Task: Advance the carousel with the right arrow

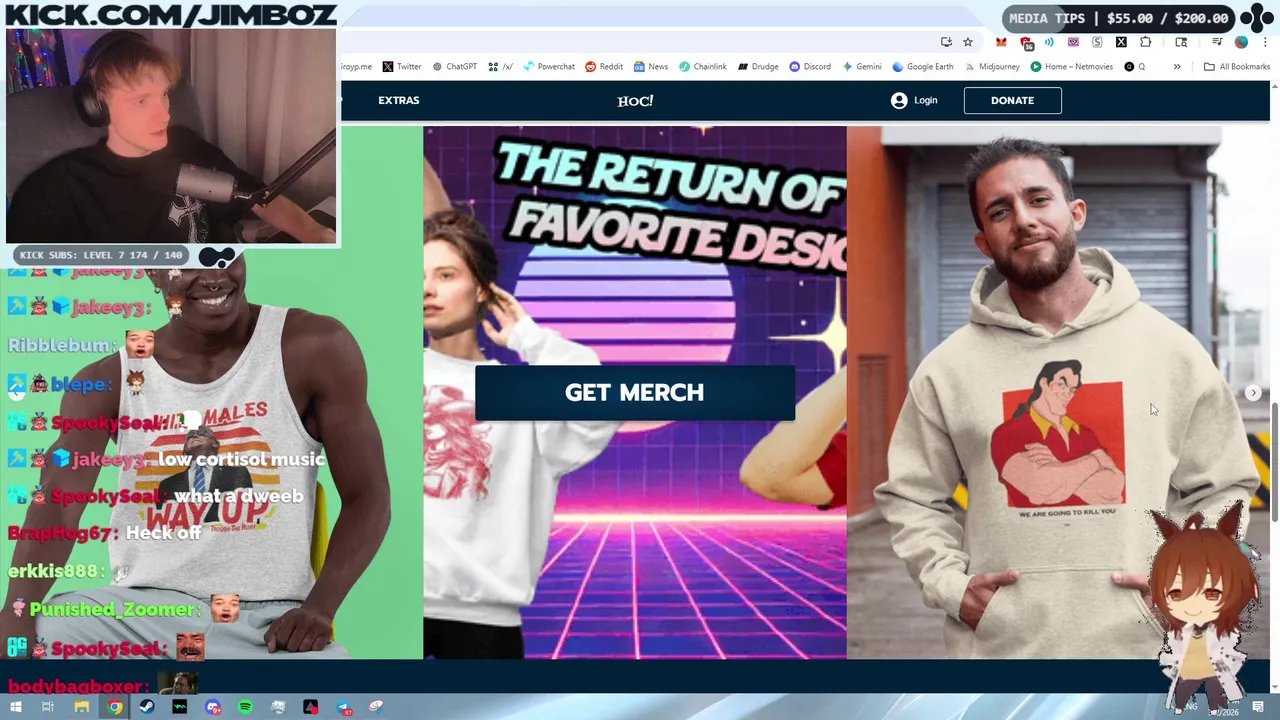Action: pos(1253,393)
